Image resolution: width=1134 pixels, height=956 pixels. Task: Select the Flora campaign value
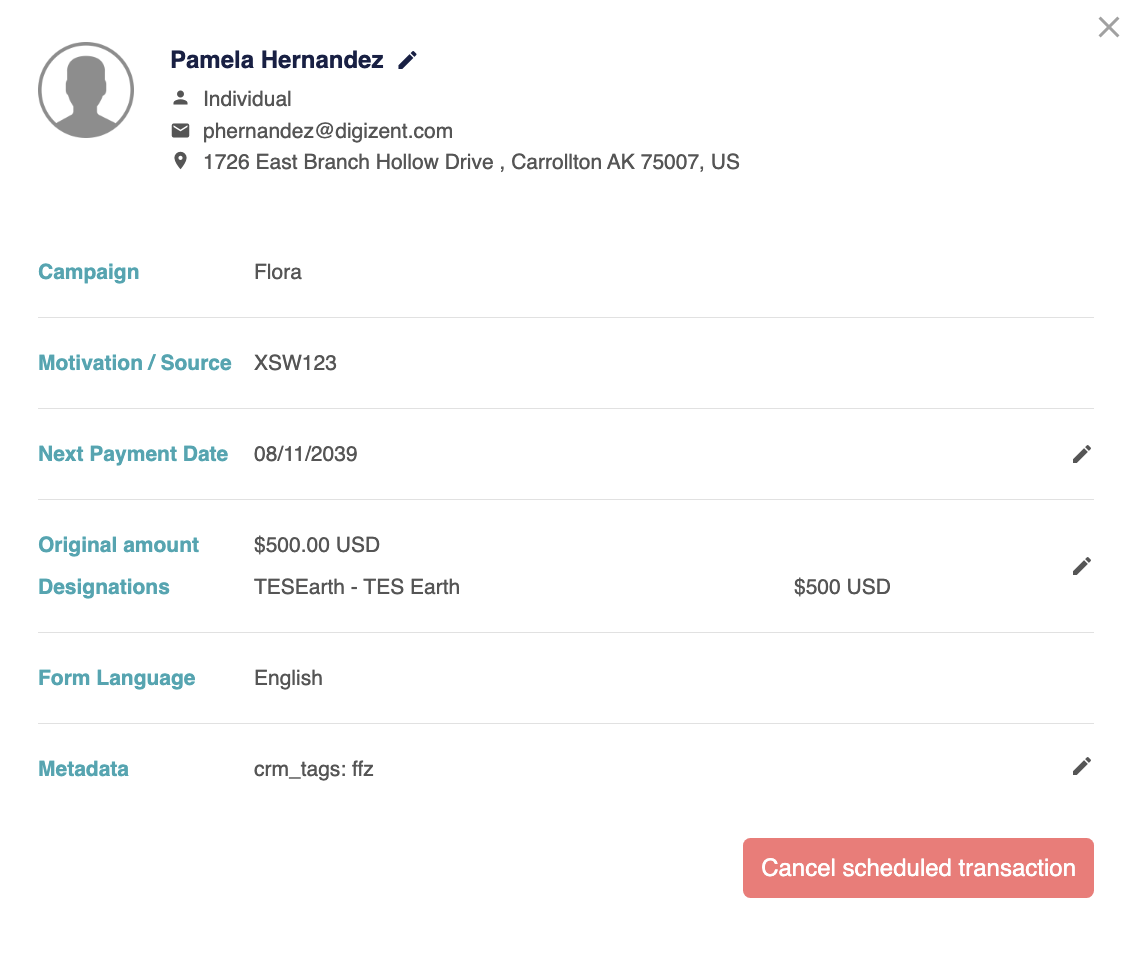(x=278, y=272)
